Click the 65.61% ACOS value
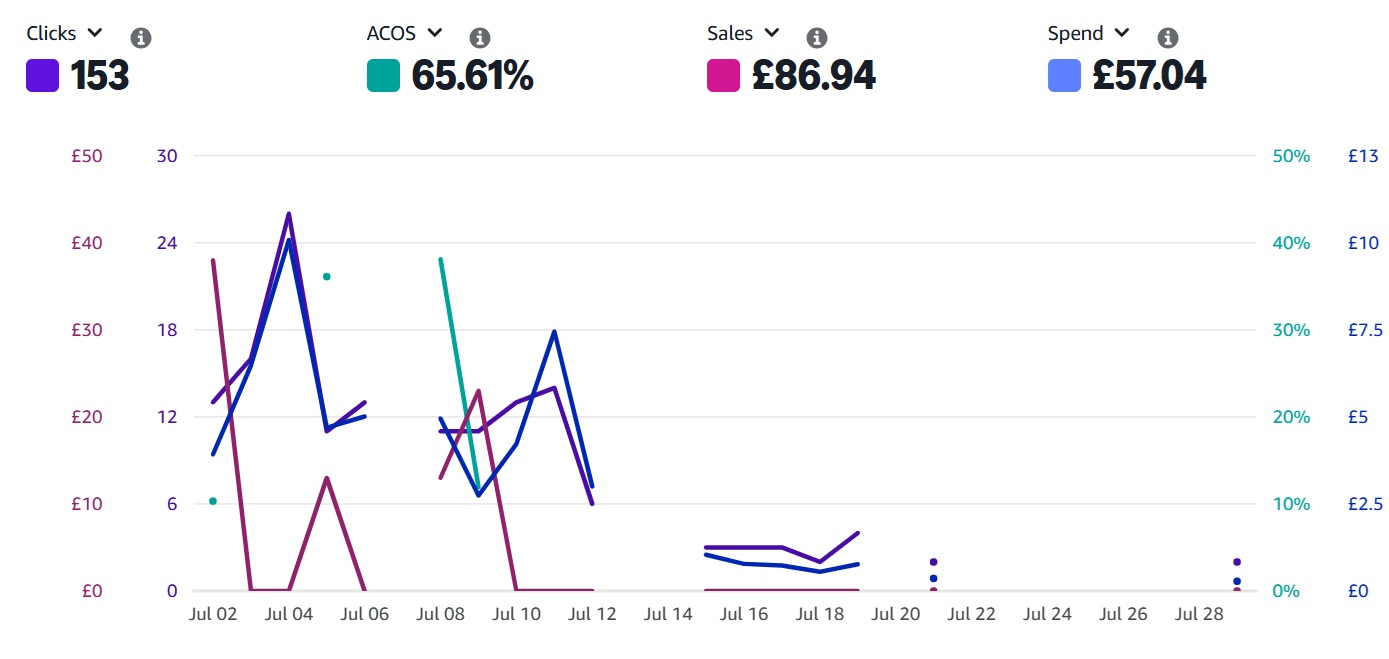 click(x=472, y=76)
